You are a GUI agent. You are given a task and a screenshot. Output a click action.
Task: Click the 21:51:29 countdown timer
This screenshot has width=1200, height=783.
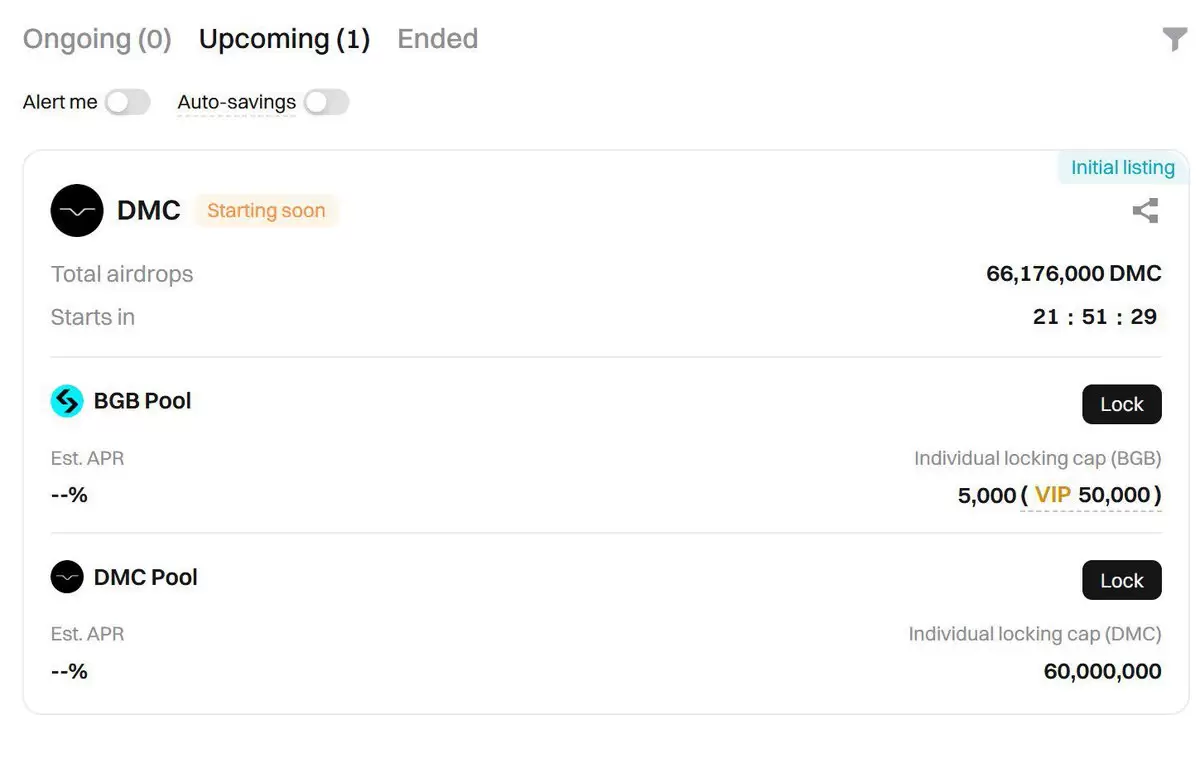(1095, 317)
